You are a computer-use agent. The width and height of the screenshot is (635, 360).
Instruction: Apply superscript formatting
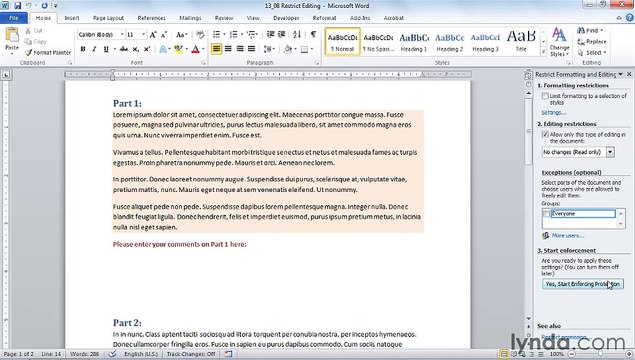147,49
